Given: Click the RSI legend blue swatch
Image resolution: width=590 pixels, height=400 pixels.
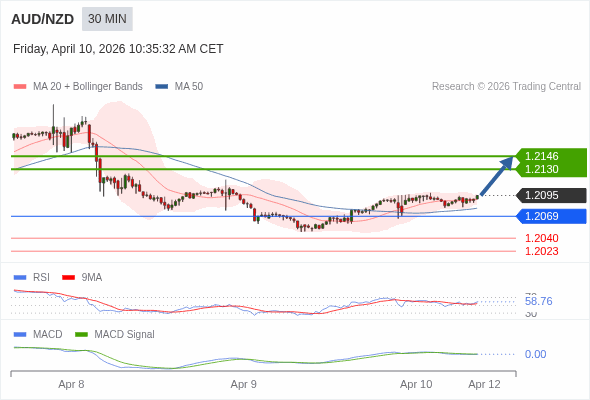Looking at the screenshot, I should click(x=20, y=278).
